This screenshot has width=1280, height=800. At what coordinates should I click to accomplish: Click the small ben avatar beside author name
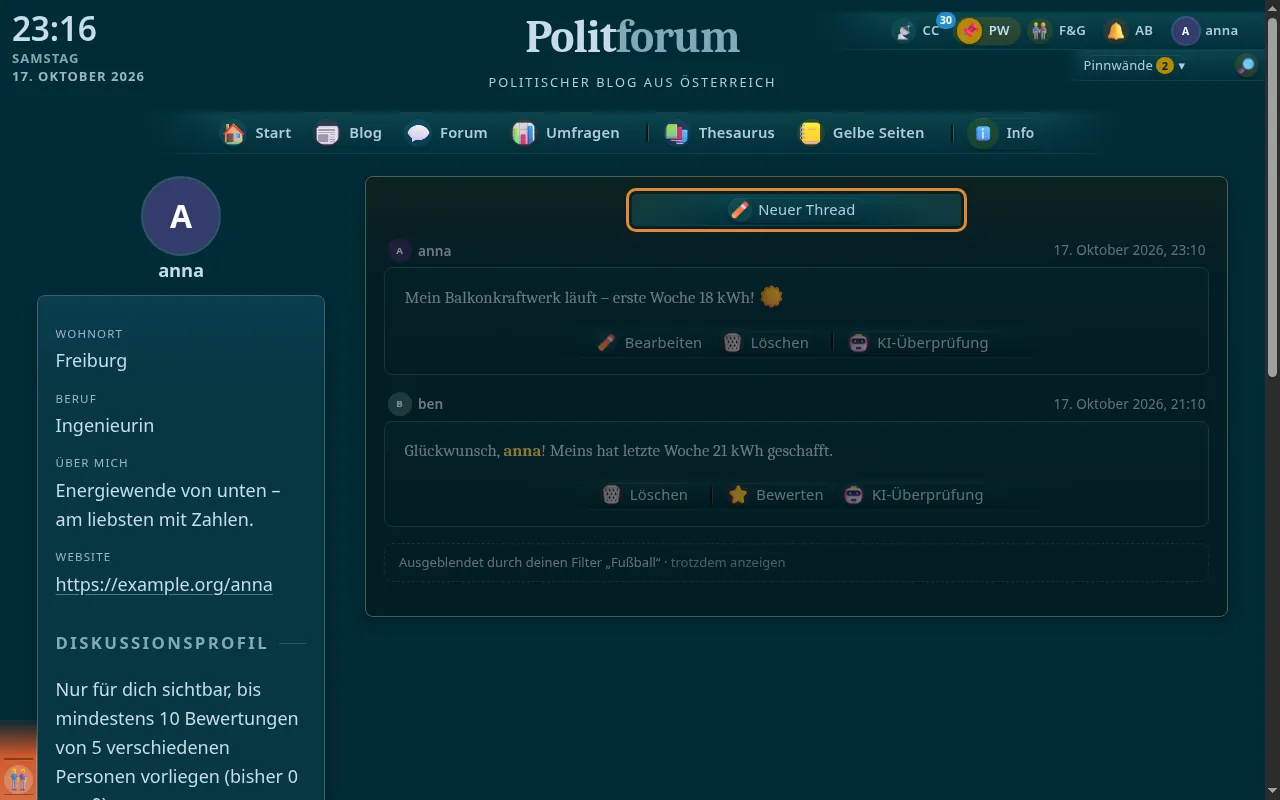400,404
